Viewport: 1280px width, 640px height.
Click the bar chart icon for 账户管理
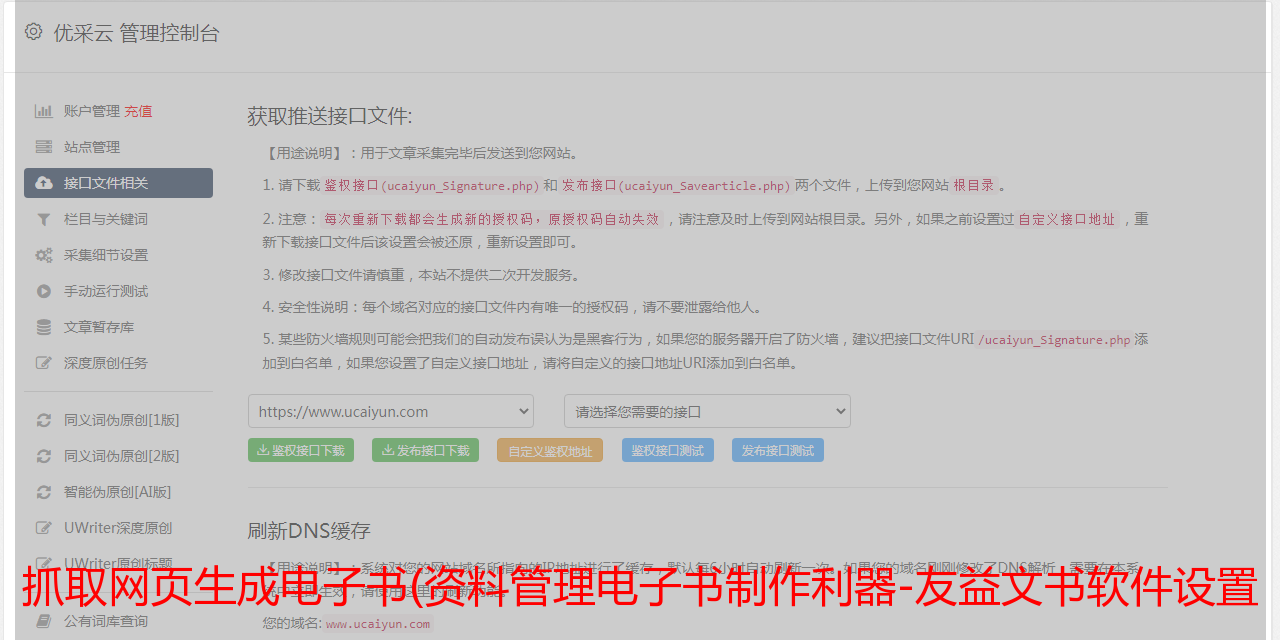click(x=44, y=111)
